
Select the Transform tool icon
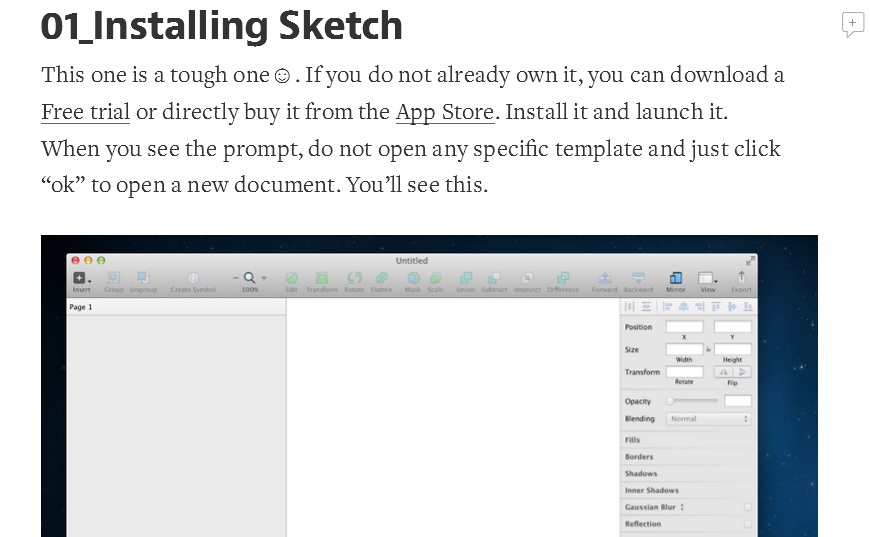[322, 278]
